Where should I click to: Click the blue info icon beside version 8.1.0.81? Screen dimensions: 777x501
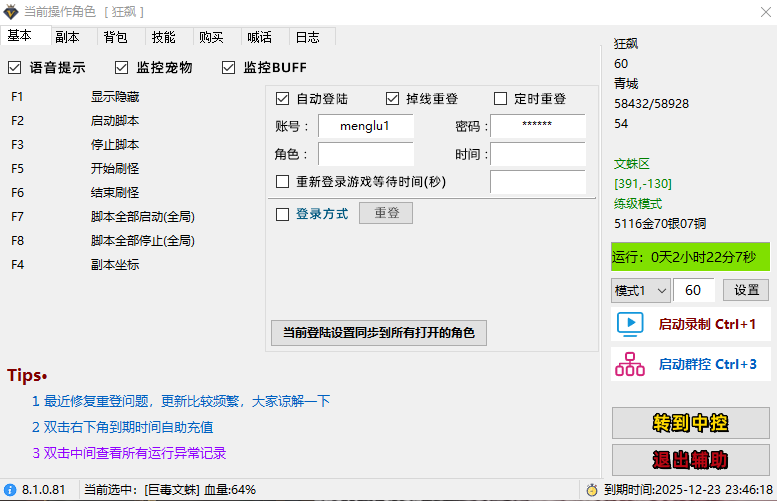[x=10, y=490]
